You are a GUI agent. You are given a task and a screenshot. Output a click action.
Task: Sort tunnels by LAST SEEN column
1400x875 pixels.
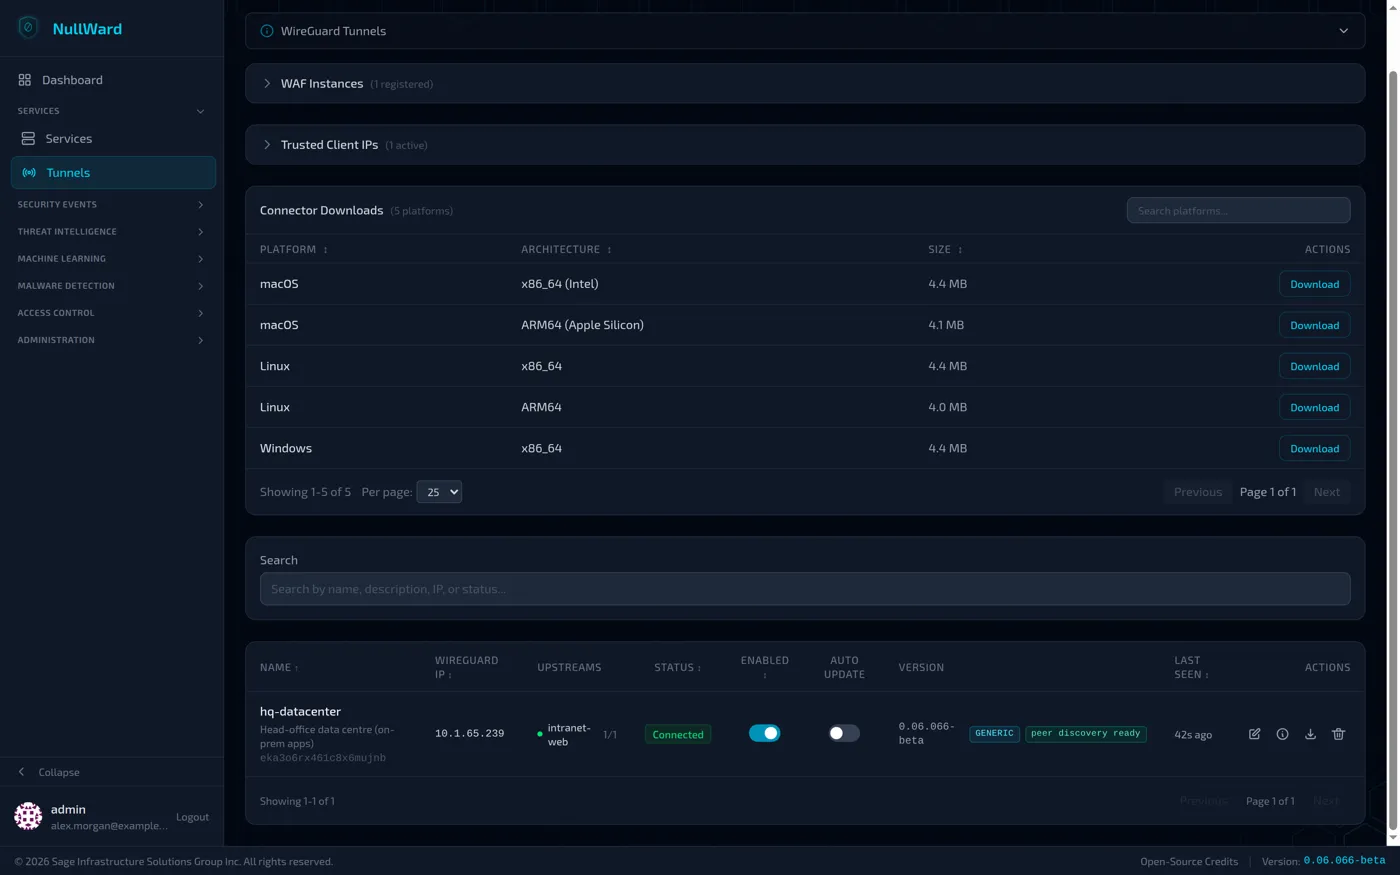[1191, 667]
